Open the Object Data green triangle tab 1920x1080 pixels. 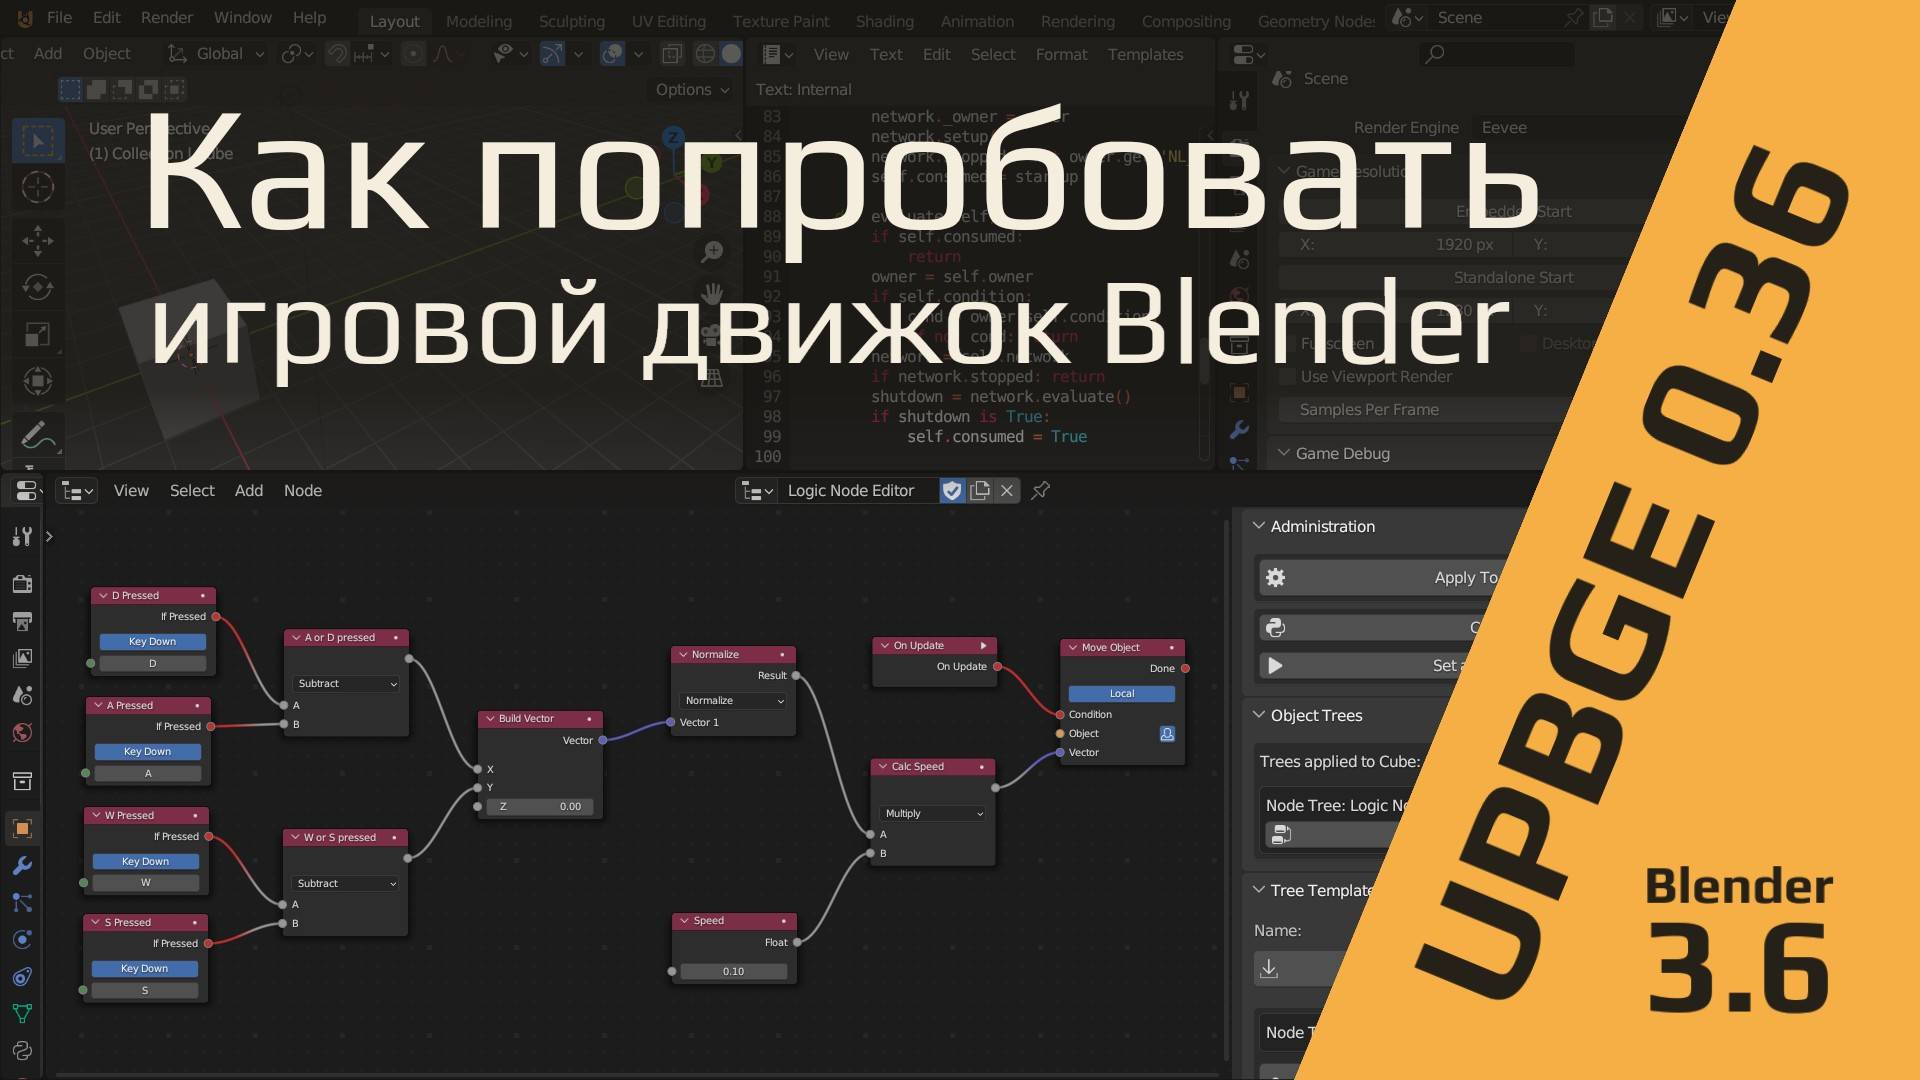coord(22,1013)
